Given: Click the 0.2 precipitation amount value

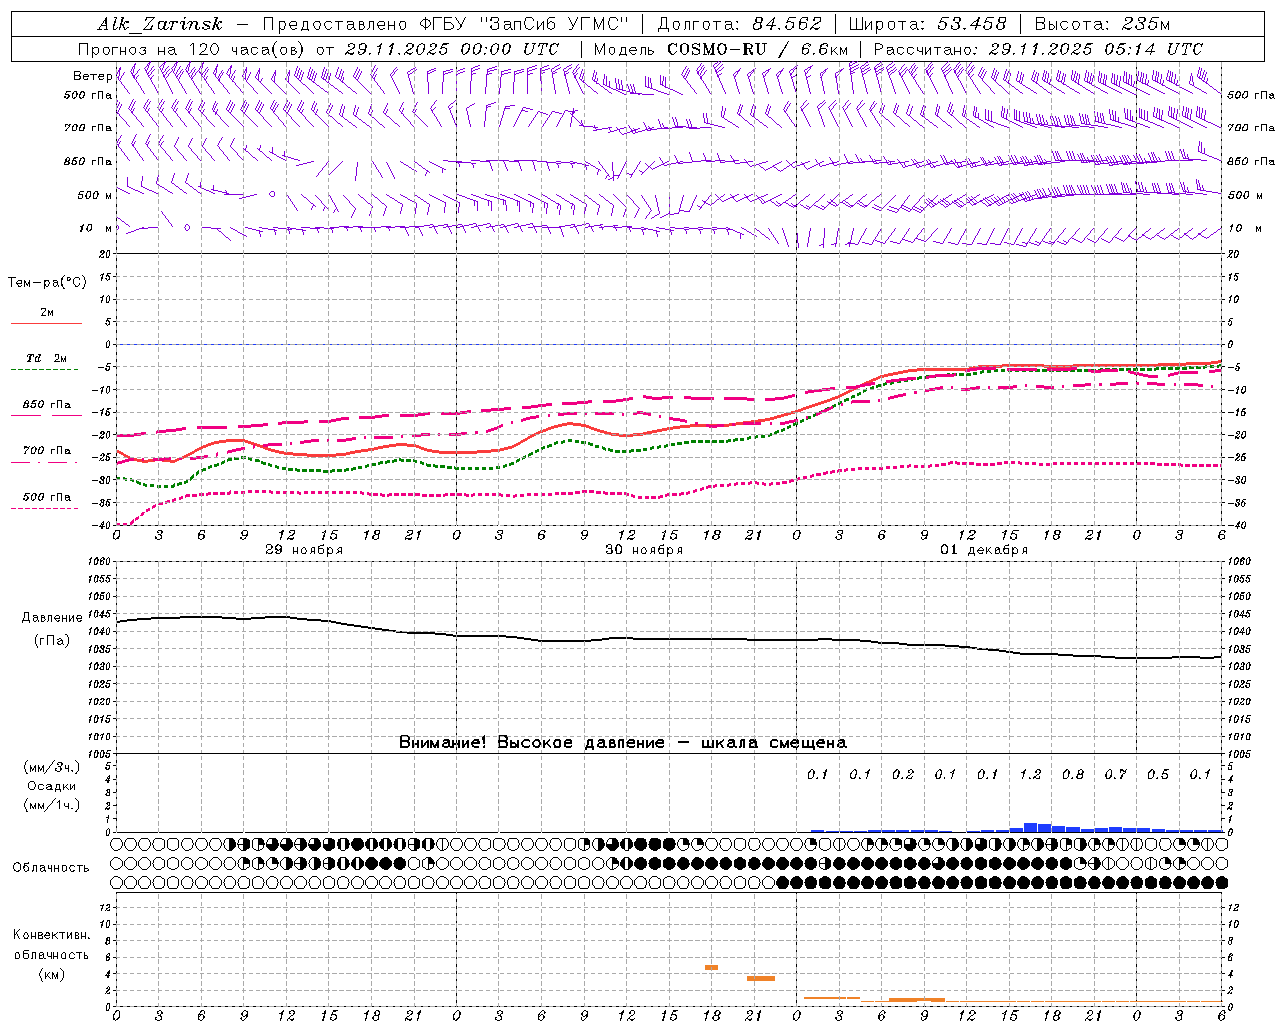Looking at the screenshot, I should click(903, 774).
